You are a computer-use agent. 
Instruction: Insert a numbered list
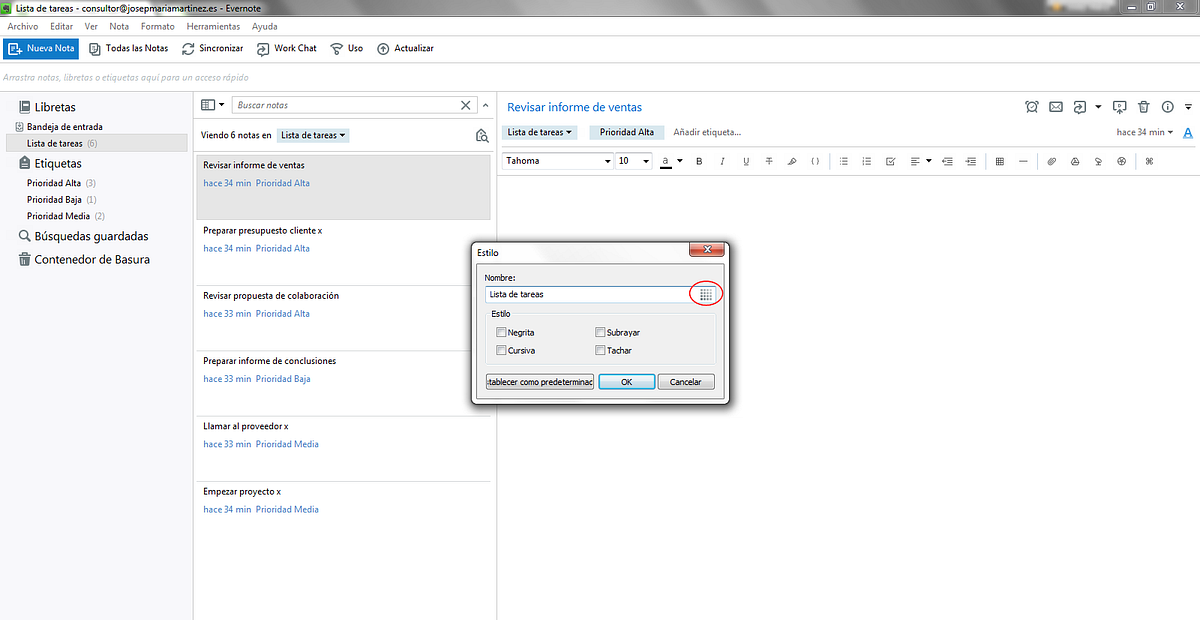tap(867, 161)
